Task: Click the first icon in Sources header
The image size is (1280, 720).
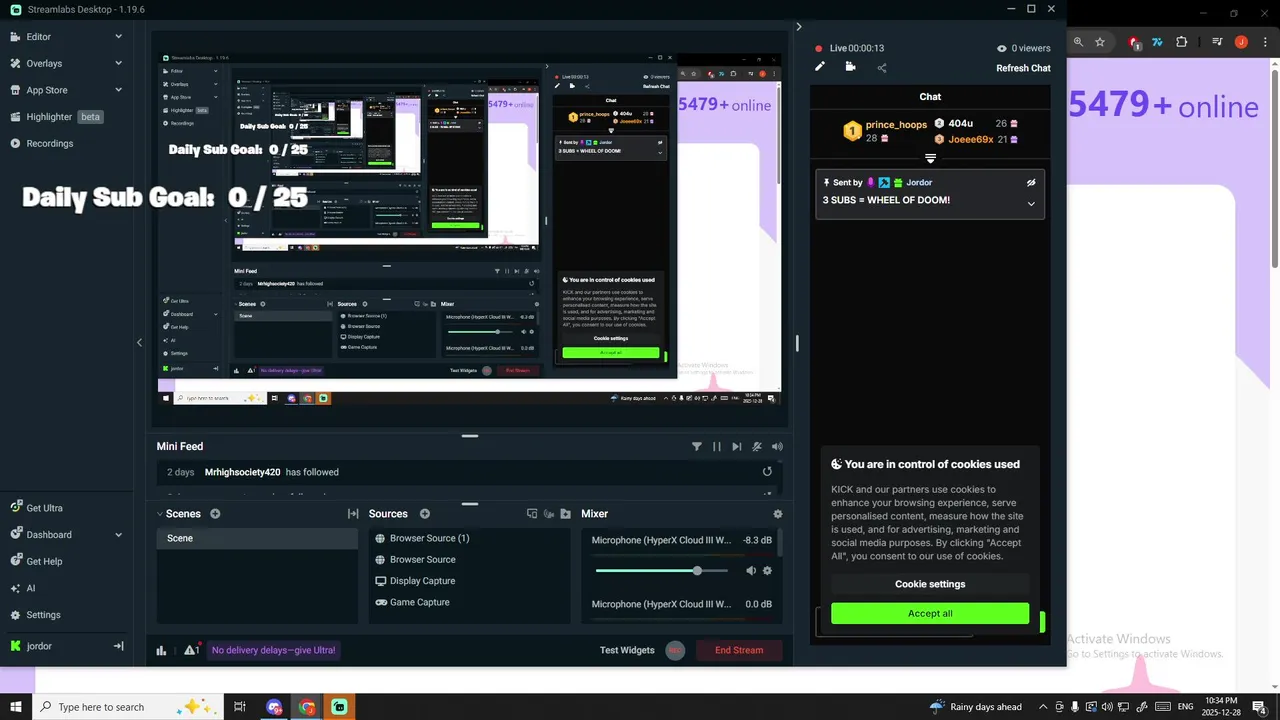Action: [532, 514]
